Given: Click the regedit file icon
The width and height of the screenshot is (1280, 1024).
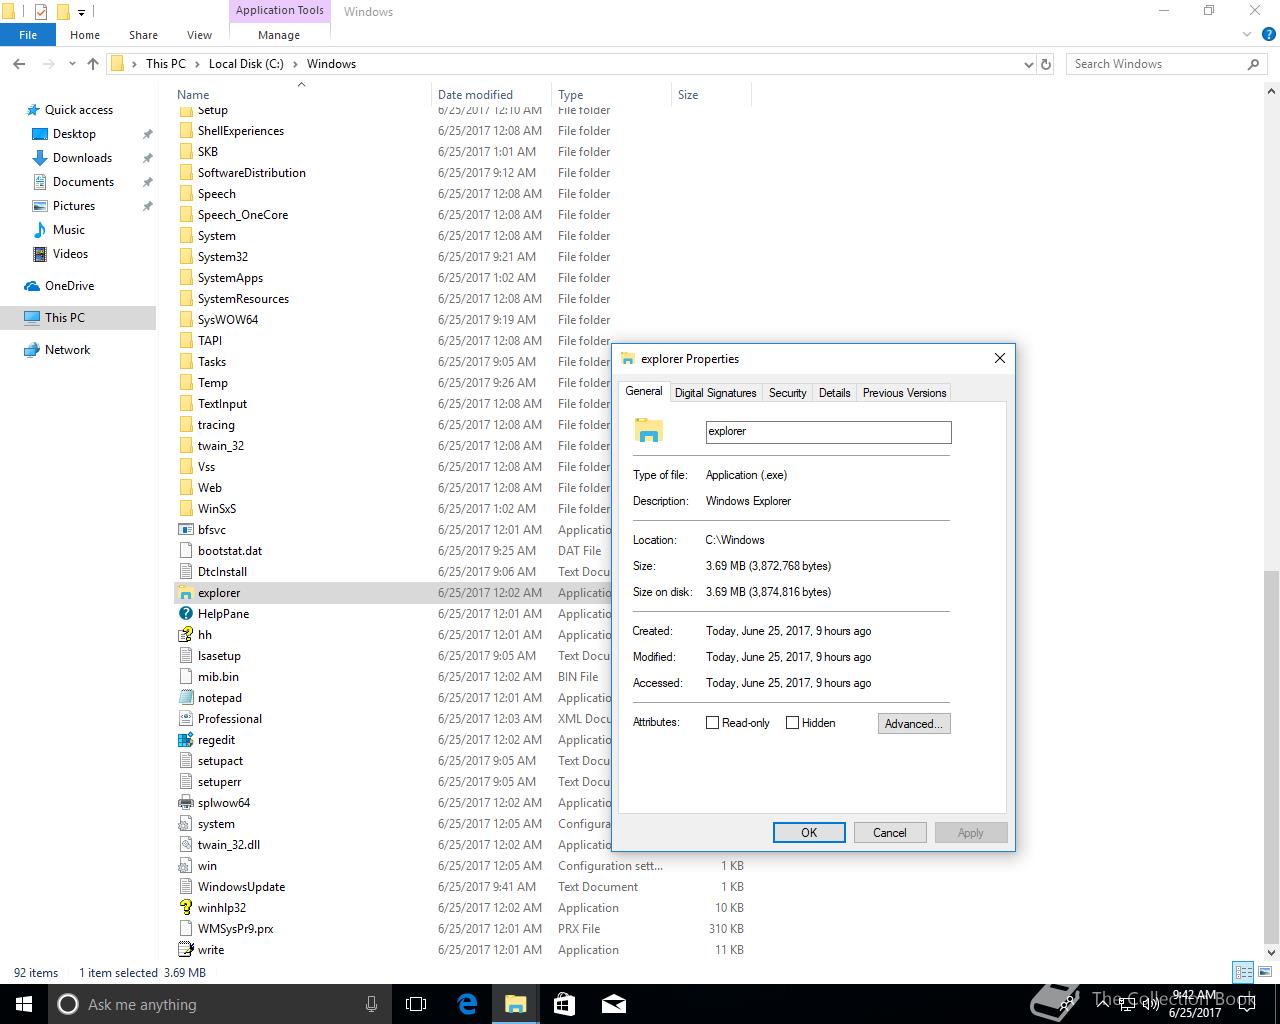Looking at the screenshot, I should pyautogui.click(x=185, y=740).
